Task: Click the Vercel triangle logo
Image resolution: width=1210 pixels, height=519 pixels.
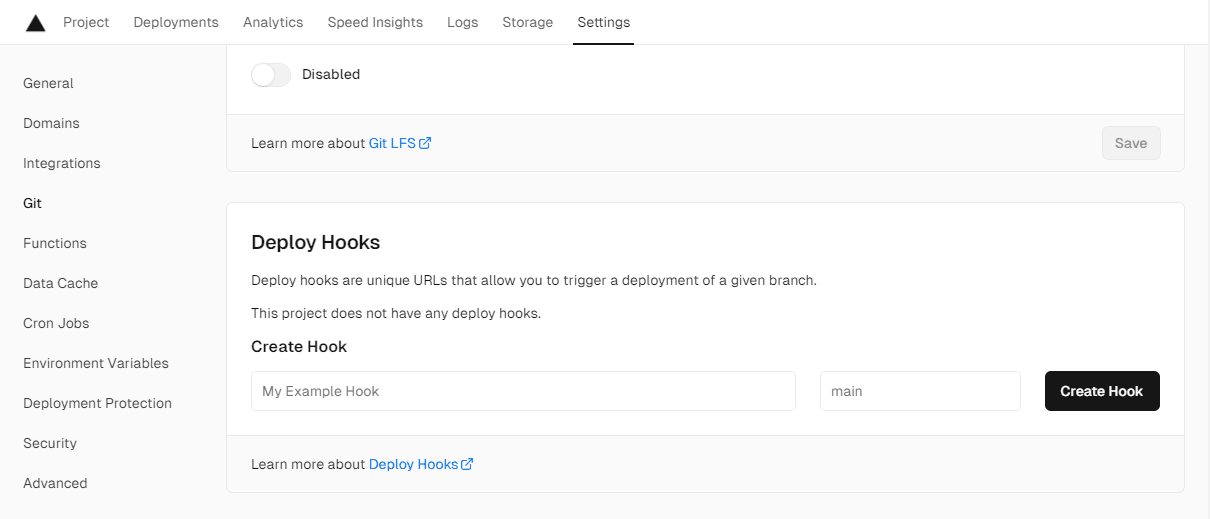Action: (35, 23)
